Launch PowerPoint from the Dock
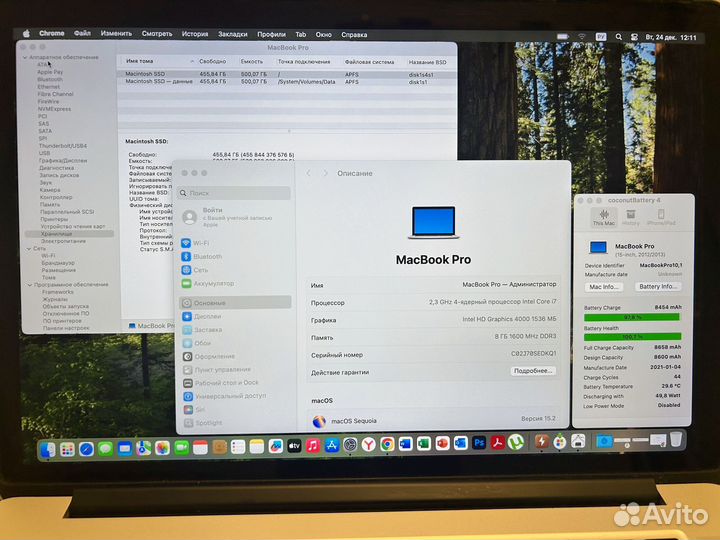 tap(442, 443)
